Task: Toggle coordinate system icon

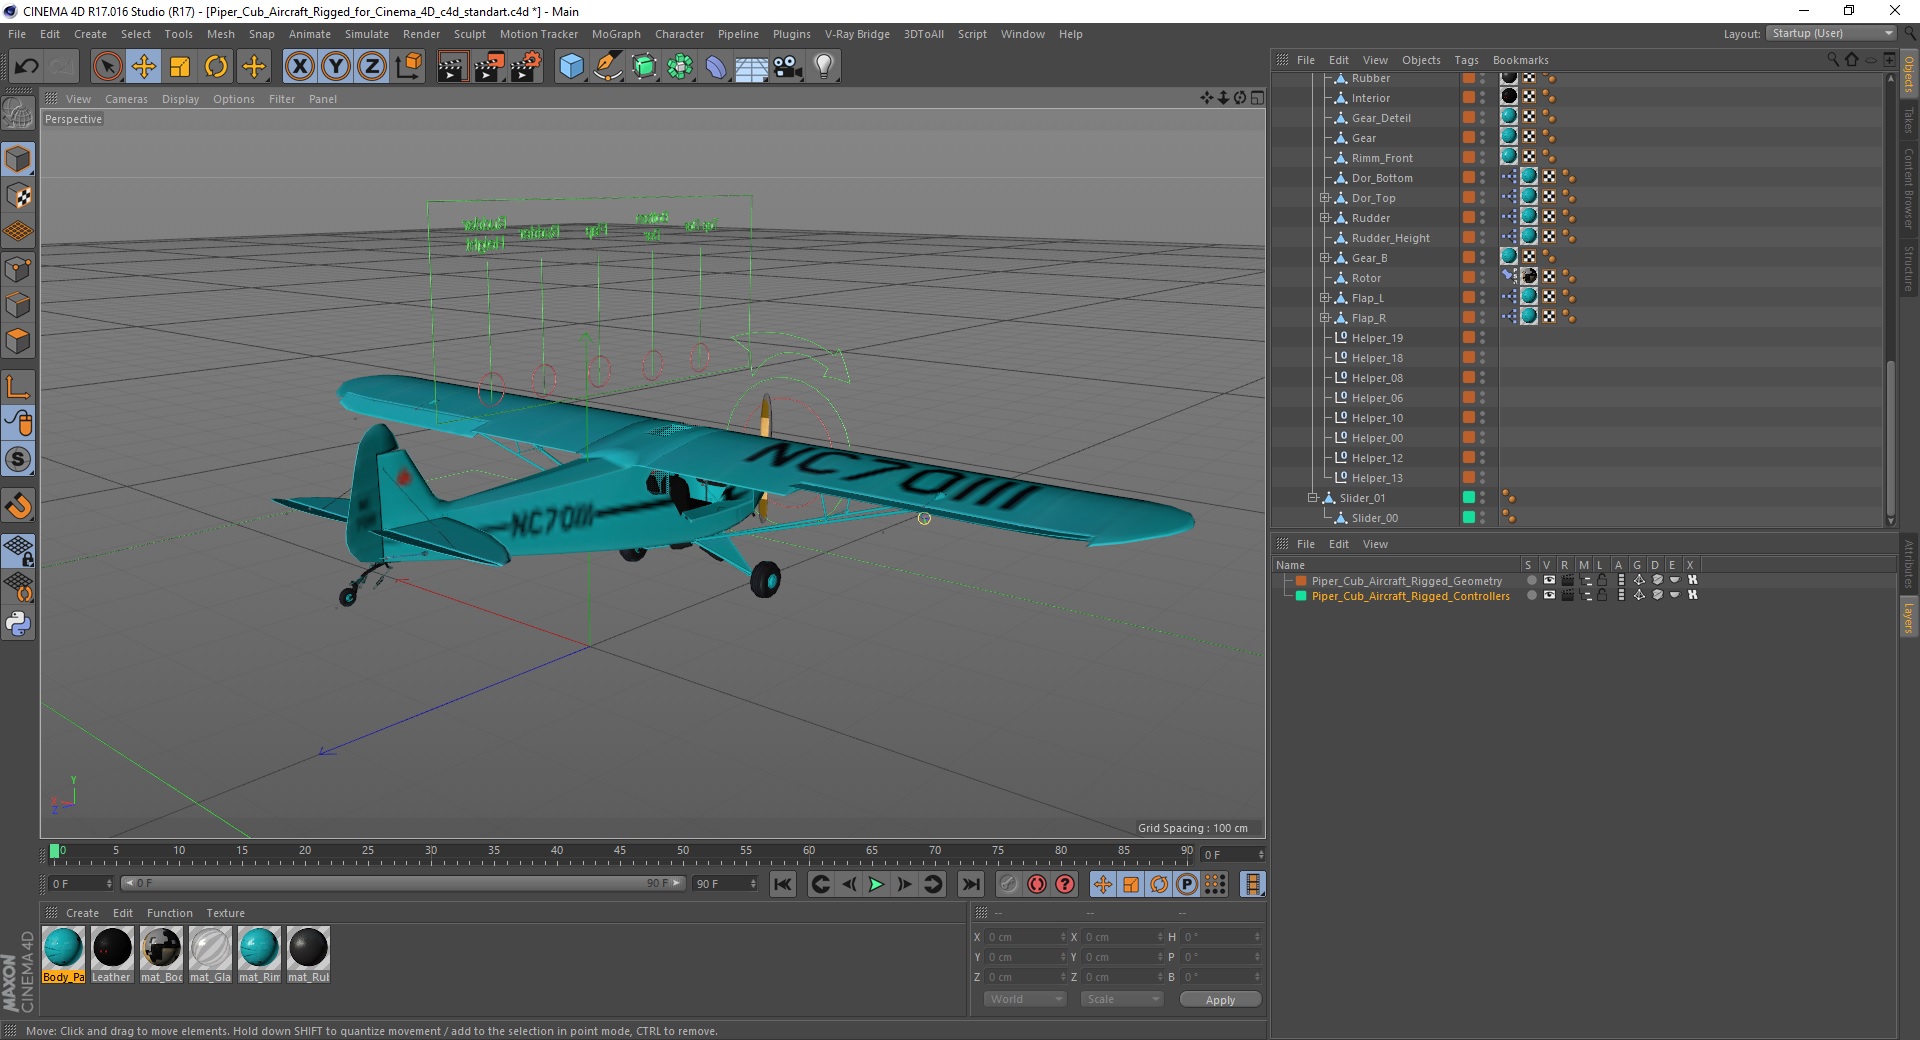Action: pyautogui.click(x=408, y=67)
